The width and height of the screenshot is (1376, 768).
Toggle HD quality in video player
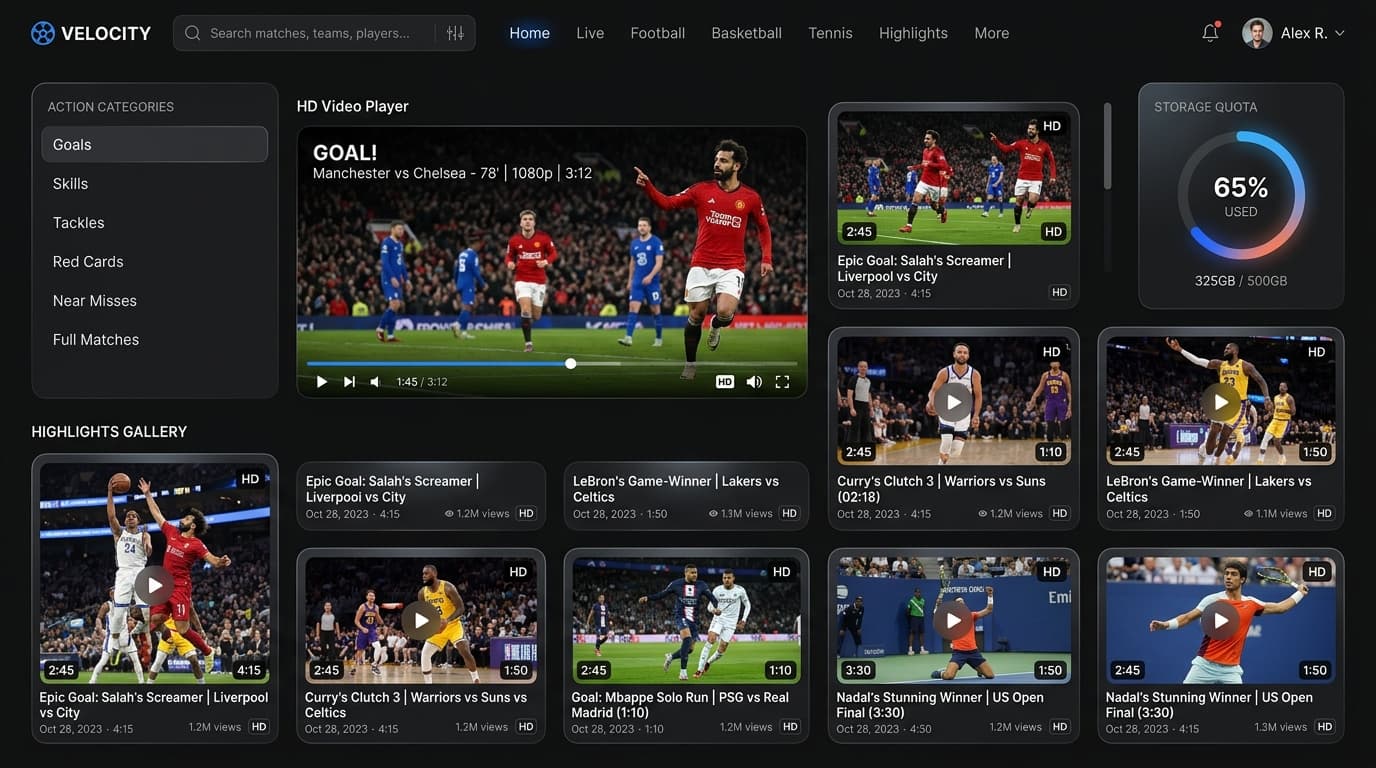[x=725, y=382]
